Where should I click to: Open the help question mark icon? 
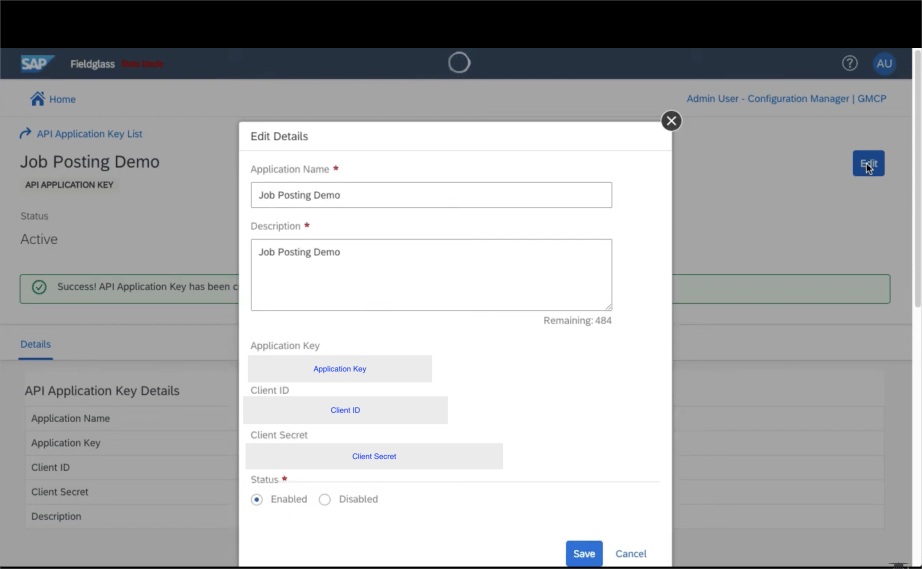pos(849,63)
